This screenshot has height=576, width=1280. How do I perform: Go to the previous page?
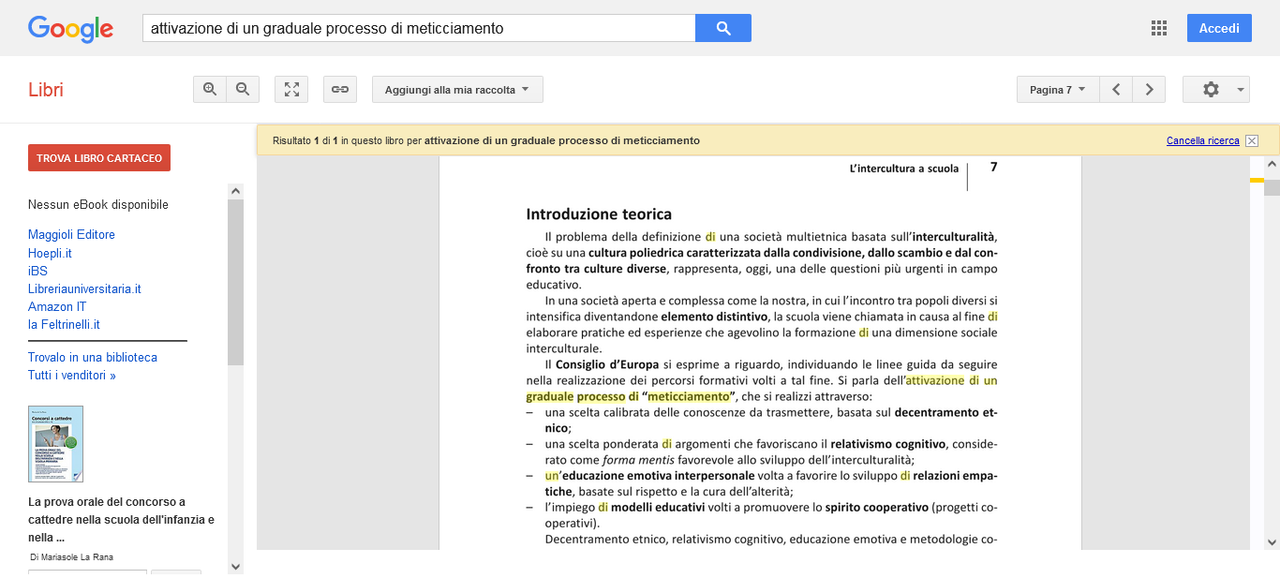click(x=1116, y=89)
